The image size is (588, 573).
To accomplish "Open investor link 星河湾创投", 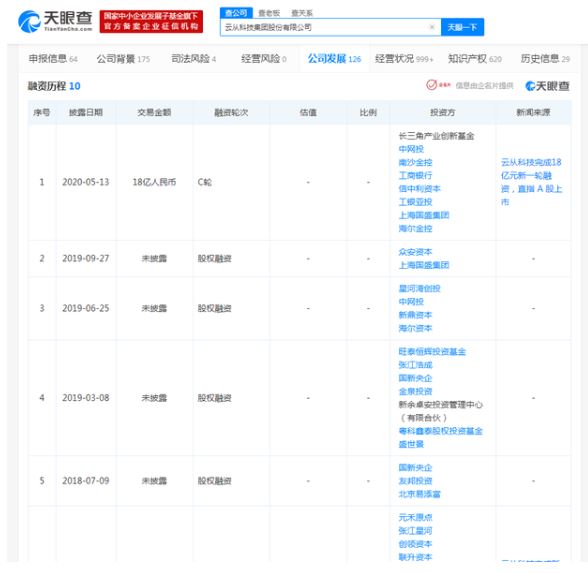I will 419,288.
